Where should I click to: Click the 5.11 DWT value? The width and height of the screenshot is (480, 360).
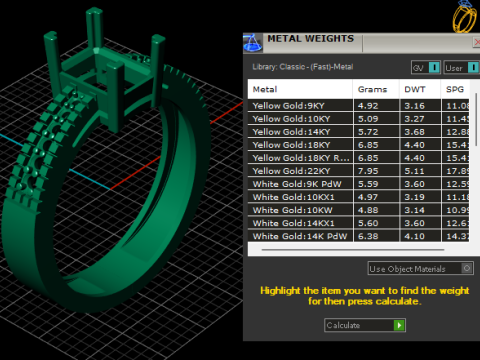(x=414, y=171)
